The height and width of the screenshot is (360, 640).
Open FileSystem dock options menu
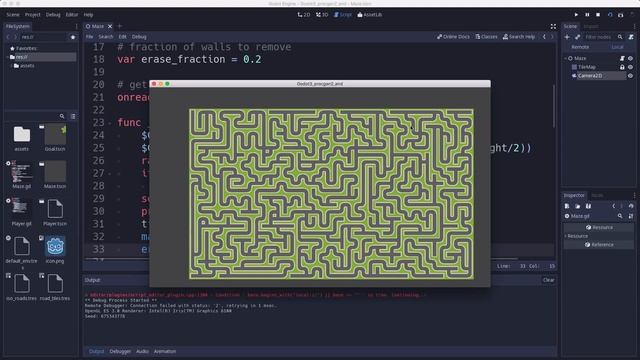76,27
